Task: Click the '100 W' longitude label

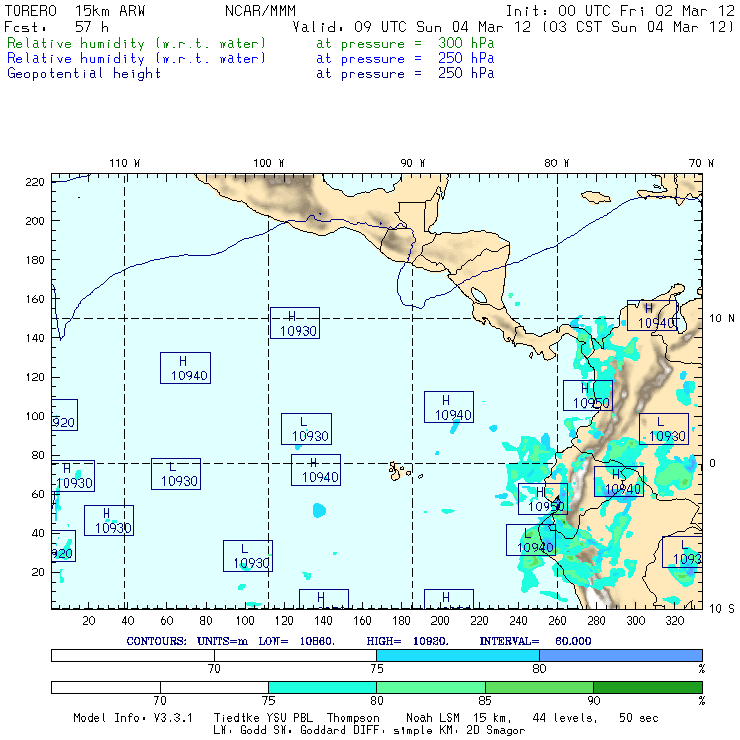Action: (x=269, y=163)
